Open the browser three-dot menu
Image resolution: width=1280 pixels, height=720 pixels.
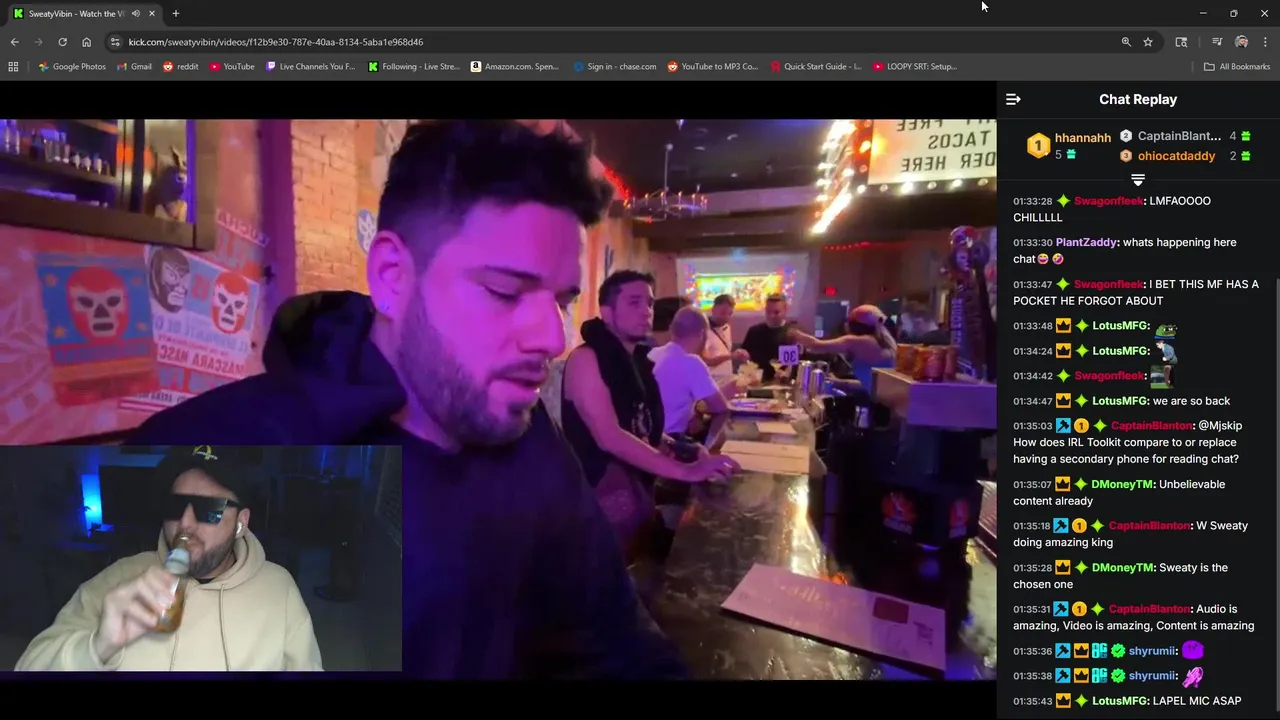click(x=1265, y=42)
